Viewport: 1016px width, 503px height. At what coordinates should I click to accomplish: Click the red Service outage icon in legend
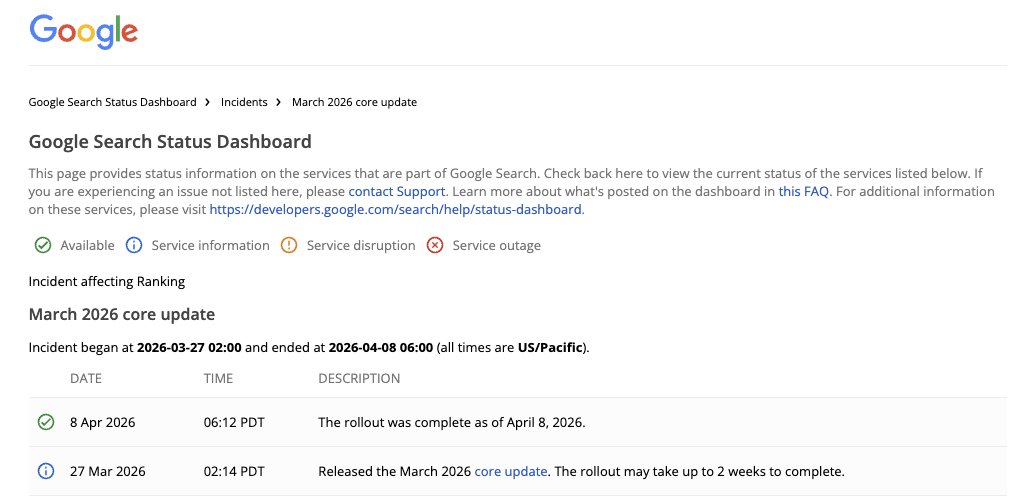(435, 246)
